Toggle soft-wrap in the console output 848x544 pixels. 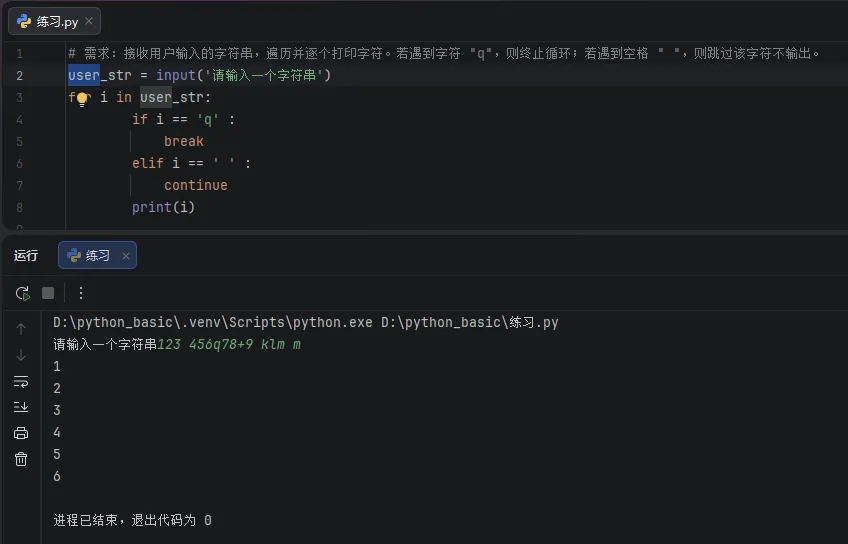(x=21, y=381)
